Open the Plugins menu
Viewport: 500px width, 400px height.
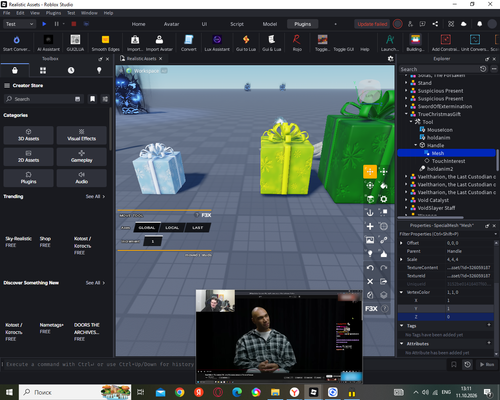53,13
